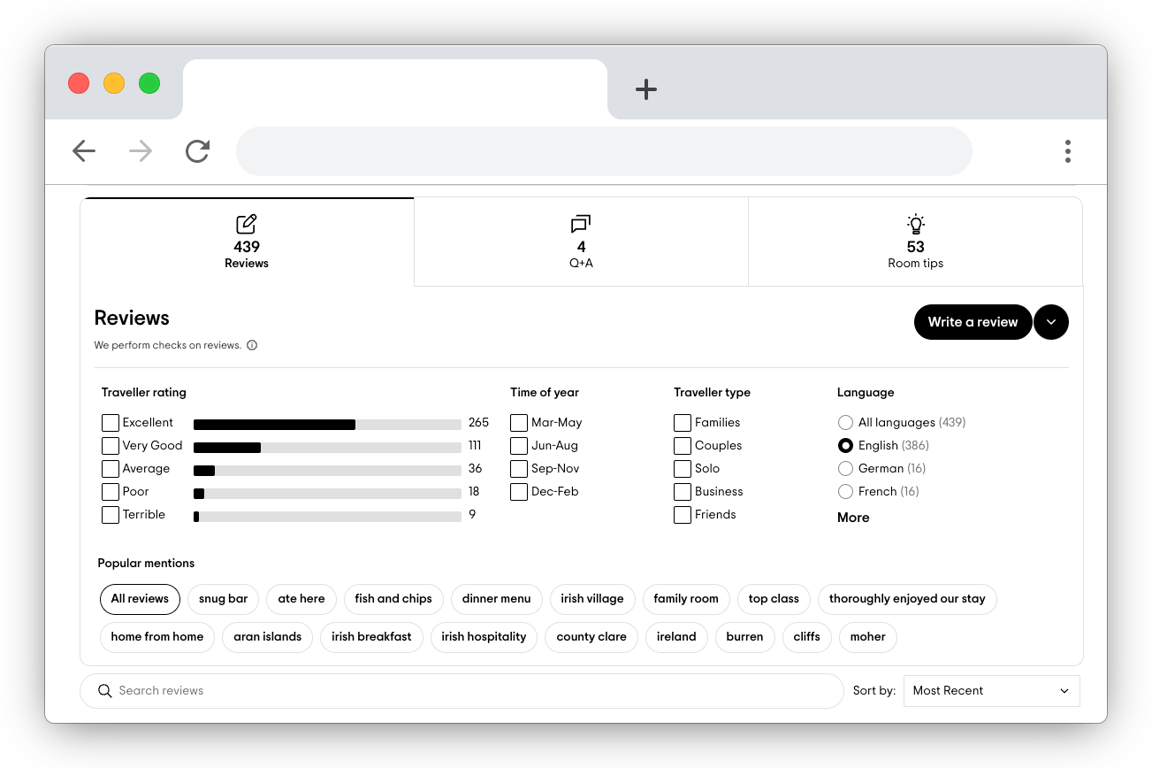Filter by moher mention chip
This screenshot has width=1152, height=768.
868,637
